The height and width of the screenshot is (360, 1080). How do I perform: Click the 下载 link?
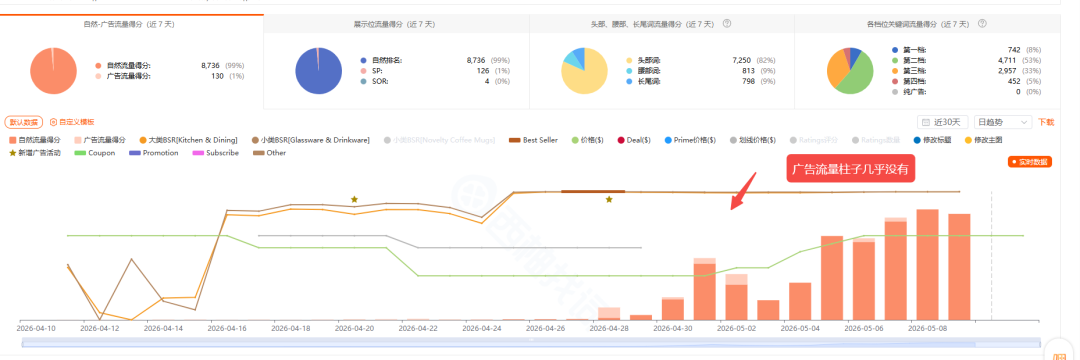(1046, 123)
